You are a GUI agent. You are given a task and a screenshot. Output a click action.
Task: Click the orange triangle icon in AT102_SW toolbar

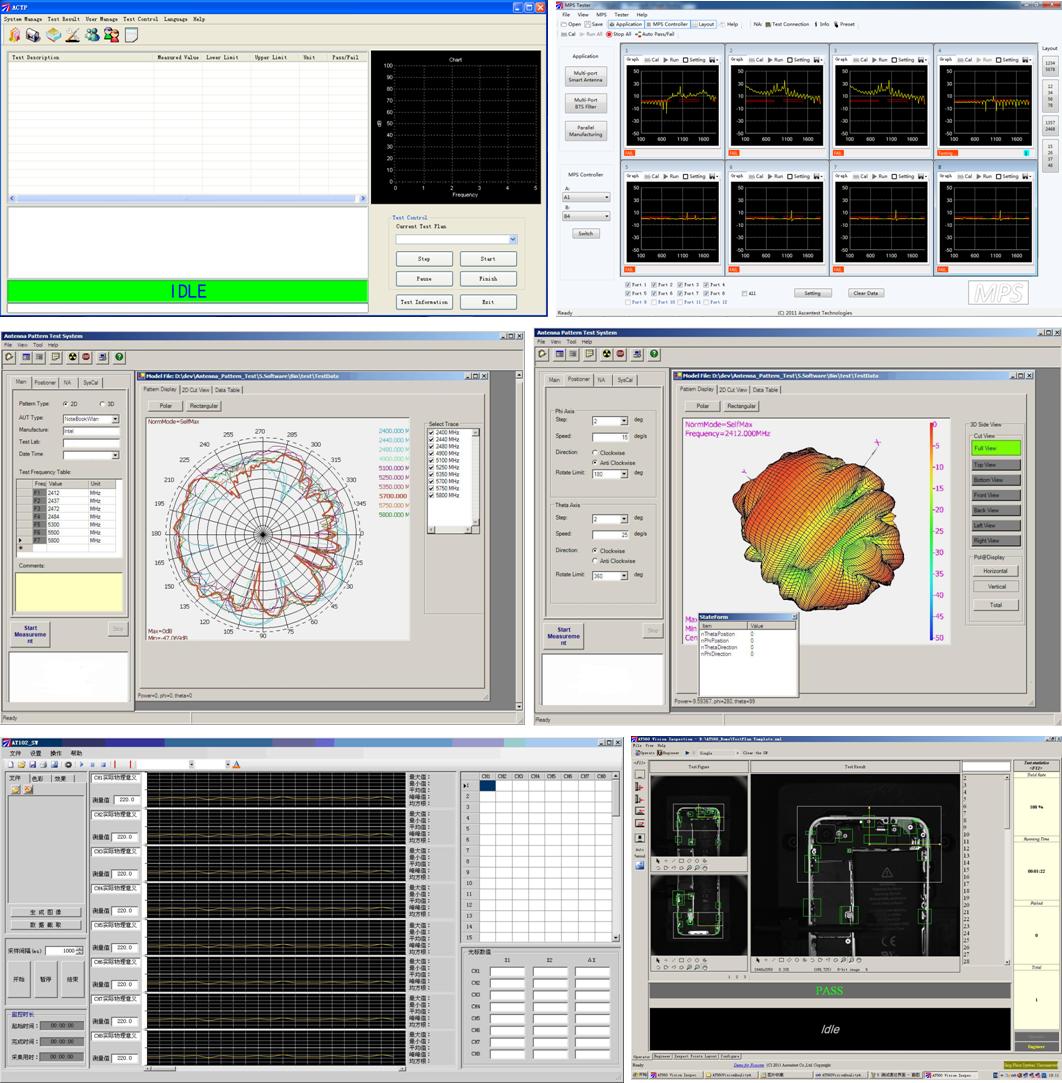[236, 765]
